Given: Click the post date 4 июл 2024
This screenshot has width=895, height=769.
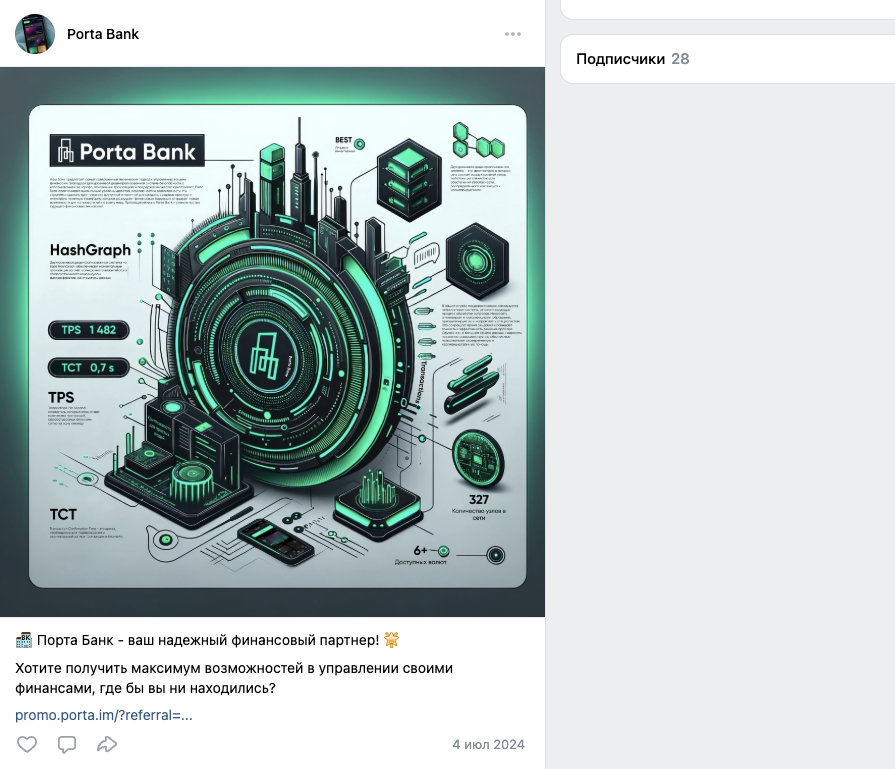Looking at the screenshot, I should pos(489,744).
